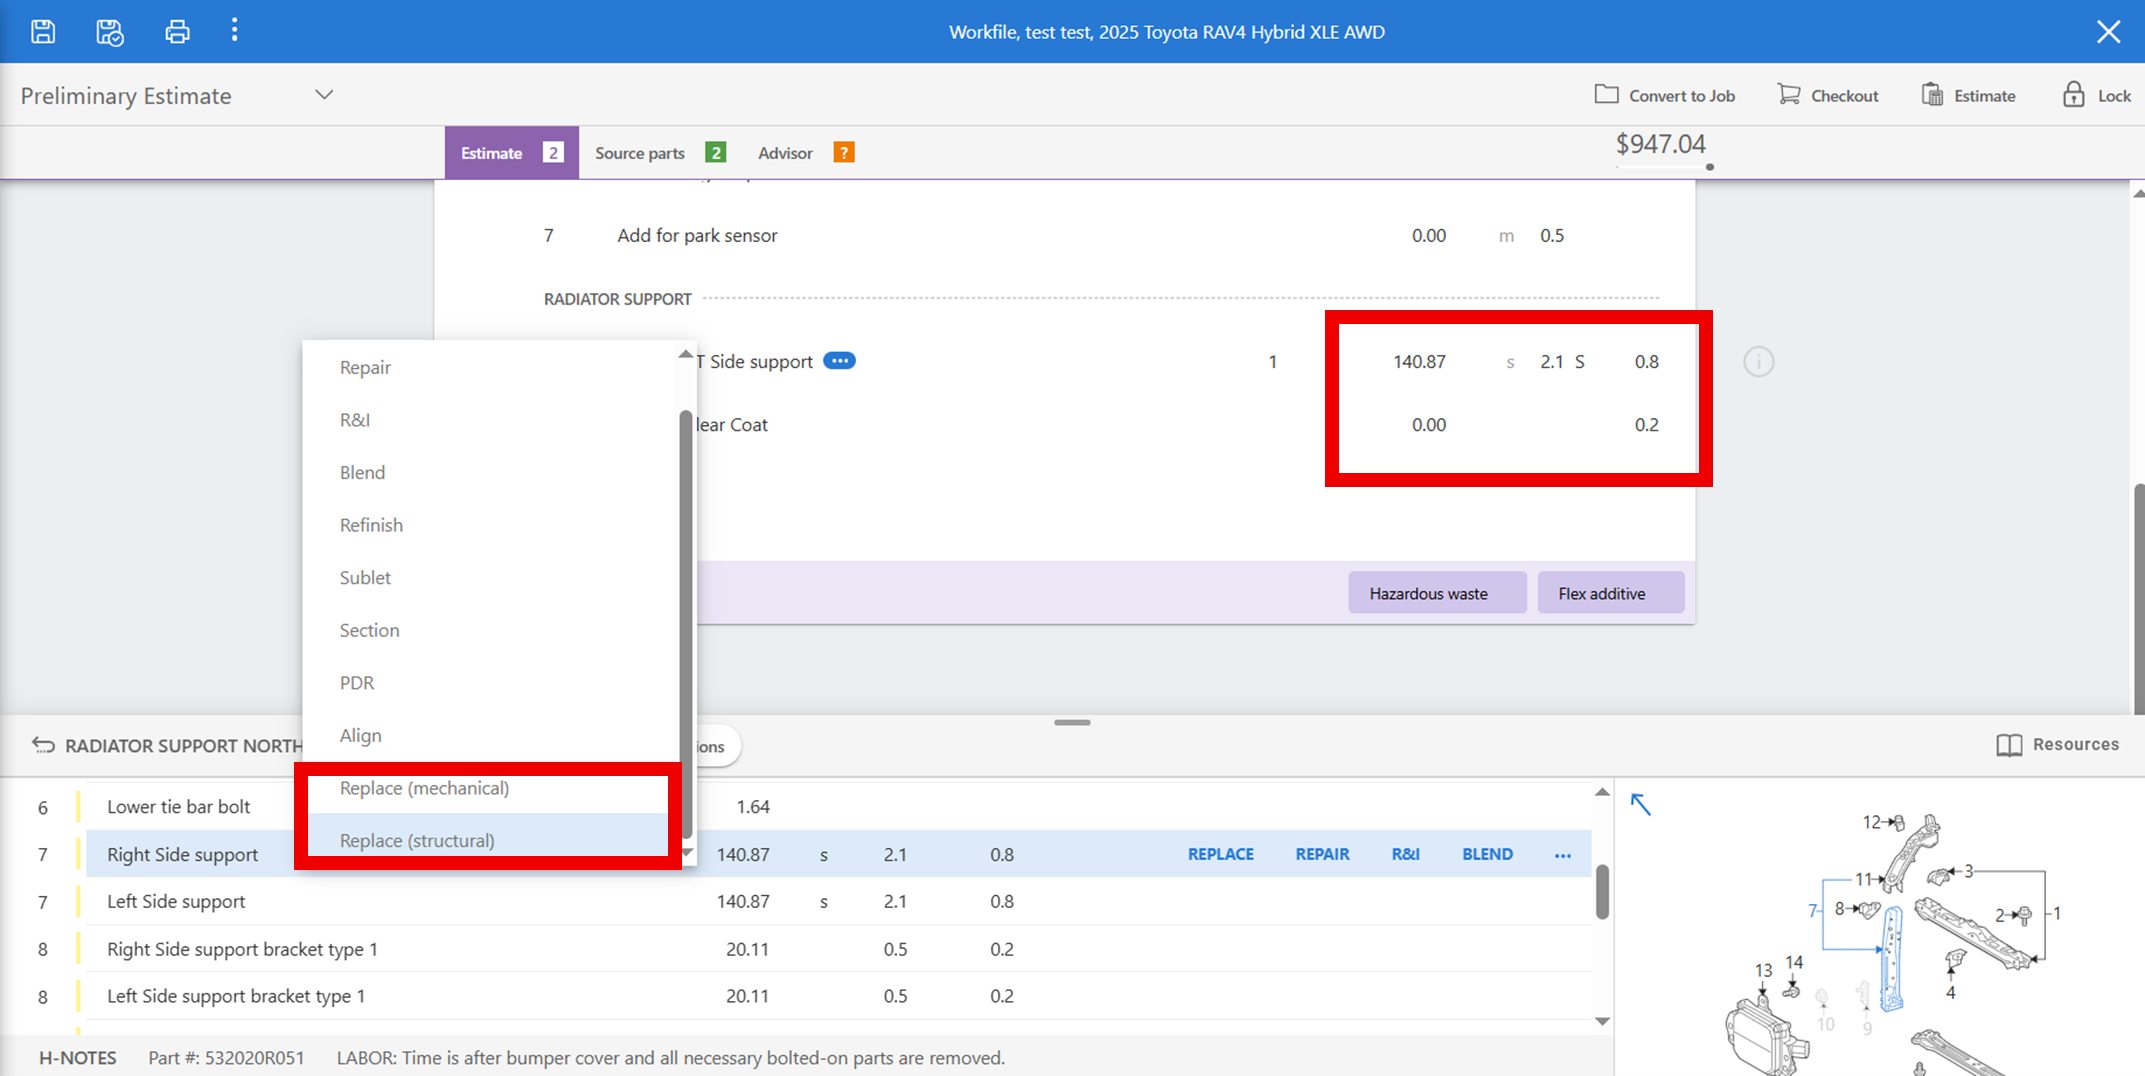This screenshot has width=2145, height=1076.
Task: Open the Resources book icon
Action: [x=2008, y=745]
